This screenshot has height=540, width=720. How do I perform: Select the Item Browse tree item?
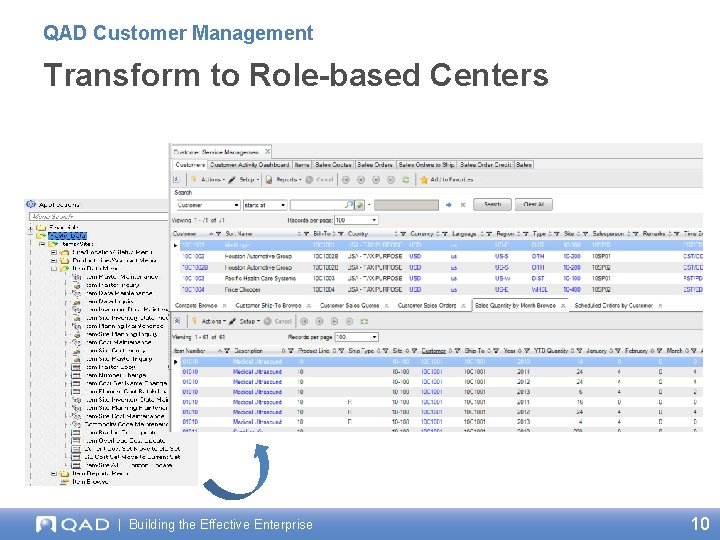[90, 482]
